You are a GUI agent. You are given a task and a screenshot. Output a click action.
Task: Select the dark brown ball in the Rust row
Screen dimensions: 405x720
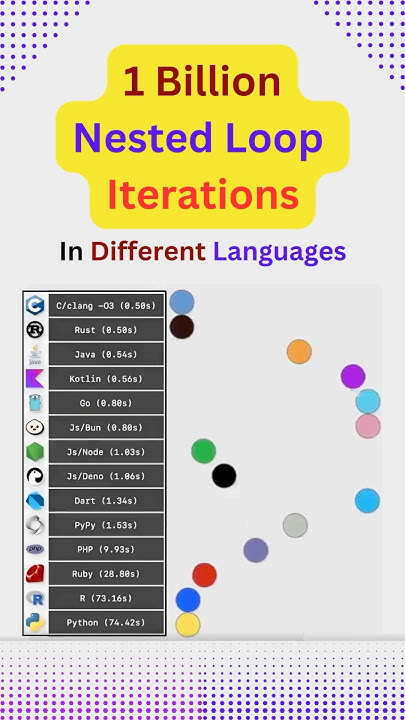(182, 327)
